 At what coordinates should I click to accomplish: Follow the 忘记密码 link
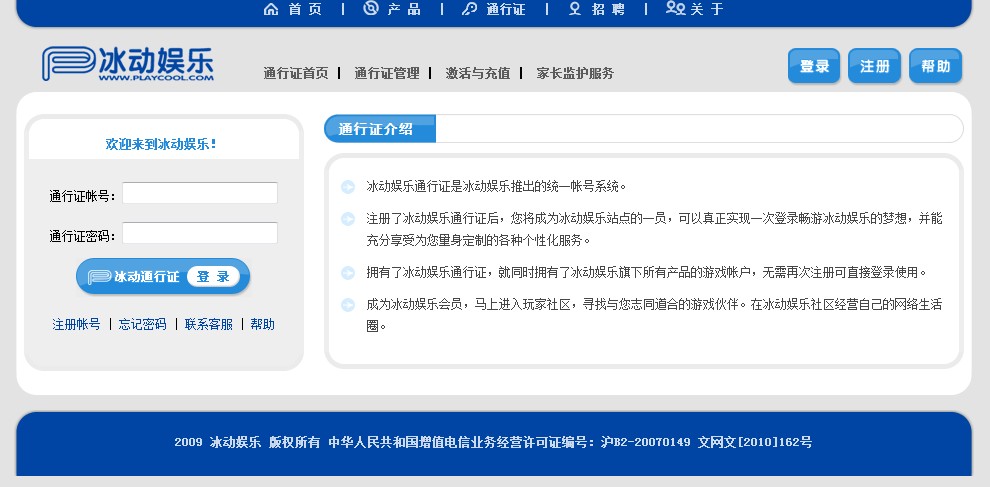click(142, 324)
